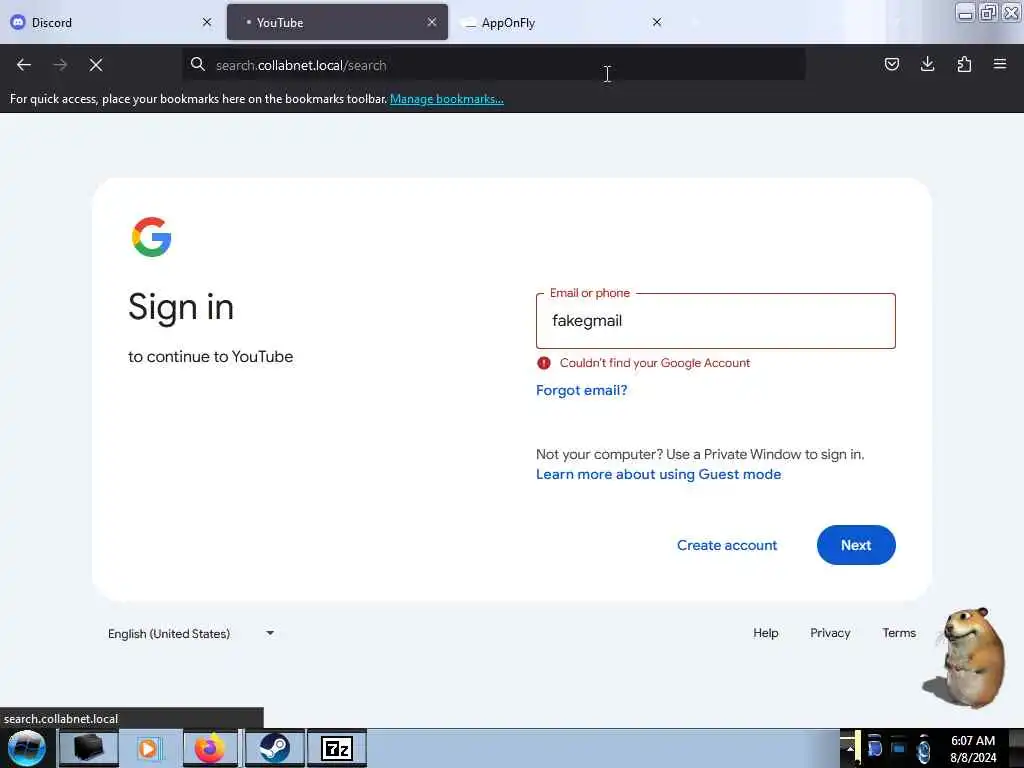Open the media player taskbar icon

click(x=149, y=748)
